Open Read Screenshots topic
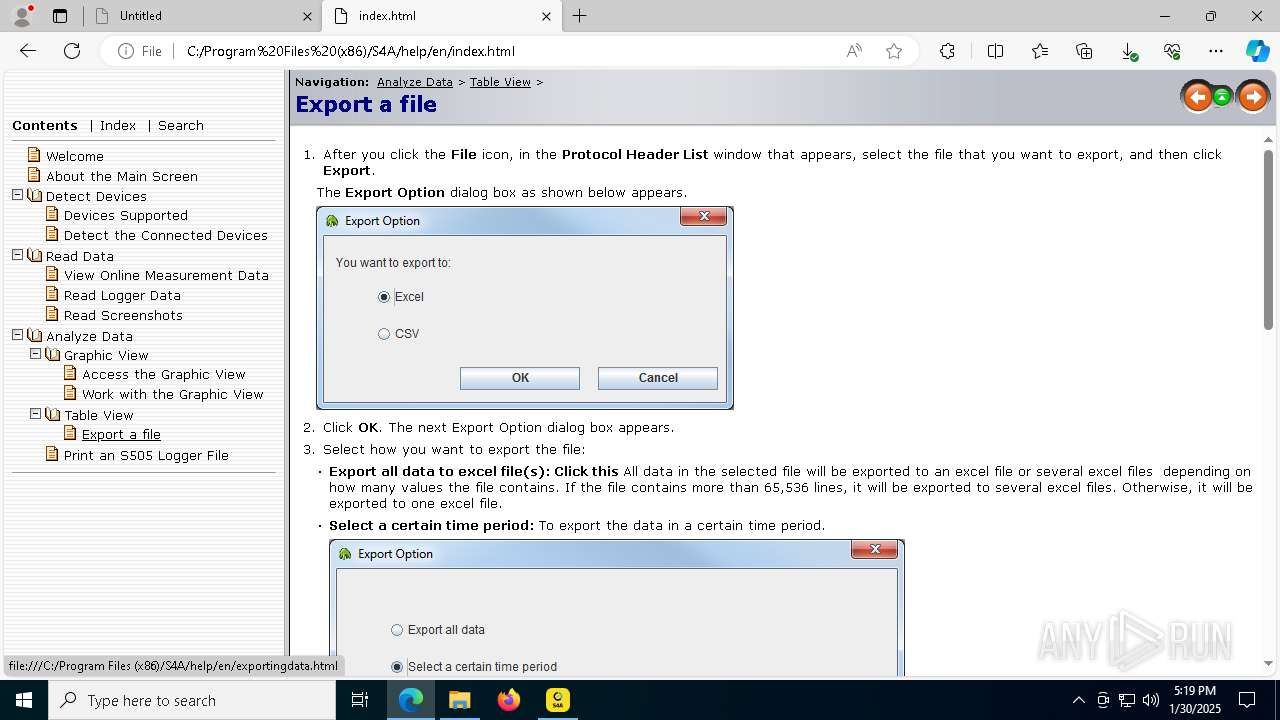The height and width of the screenshot is (720, 1280). pyautogui.click(x=123, y=315)
